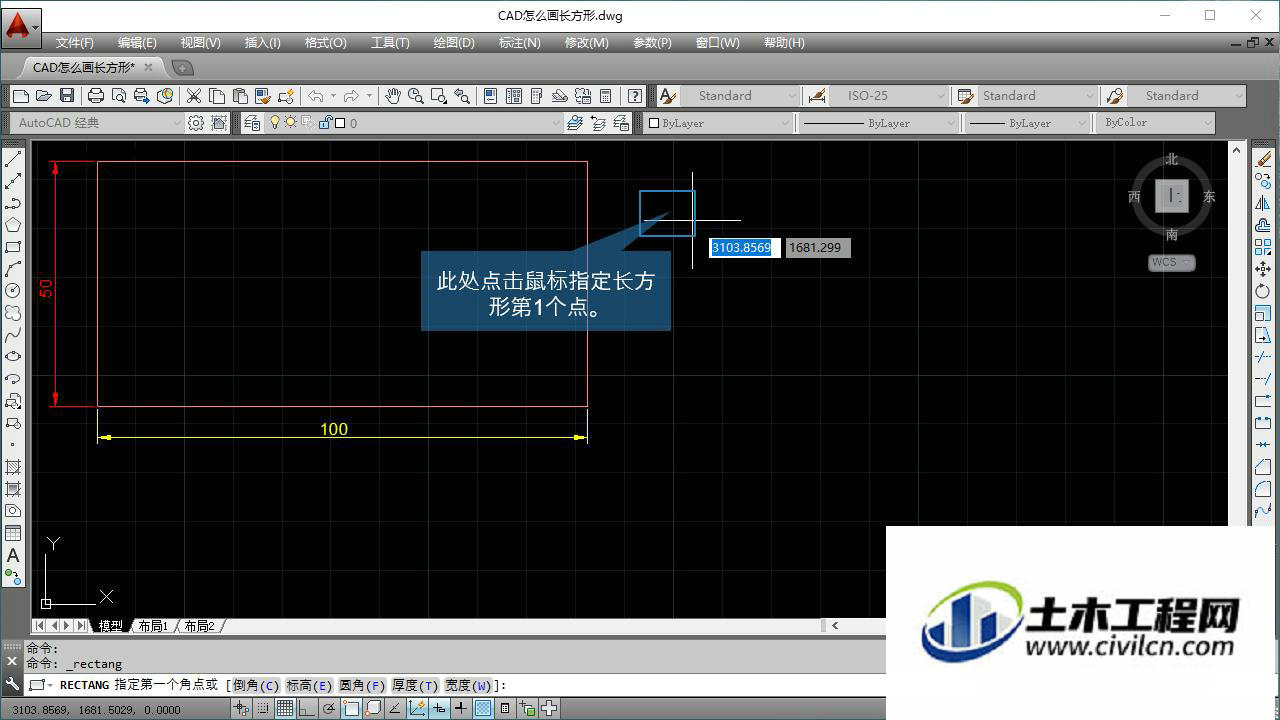Open the ByLayer color dropdown
Screen dimensions: 1280x720
click(719, 123)
